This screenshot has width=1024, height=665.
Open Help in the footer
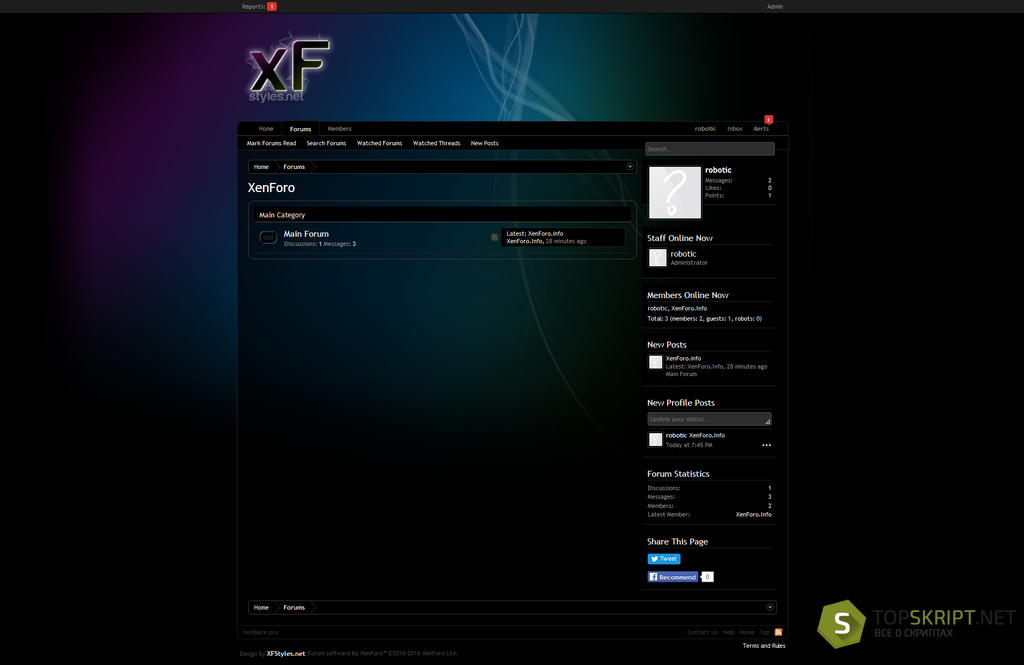click(728, 632)
